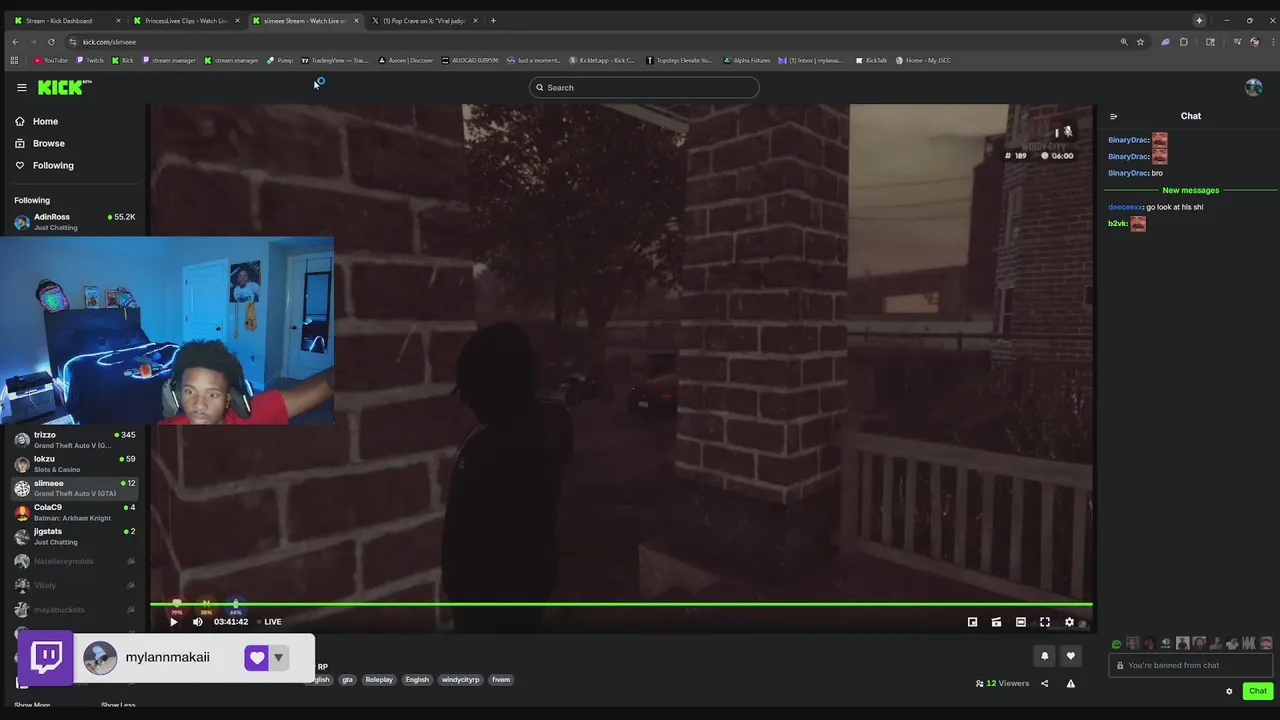Click b2vk username in chat
This screenshot has height=720, width=1280.
click(1117, 224)
